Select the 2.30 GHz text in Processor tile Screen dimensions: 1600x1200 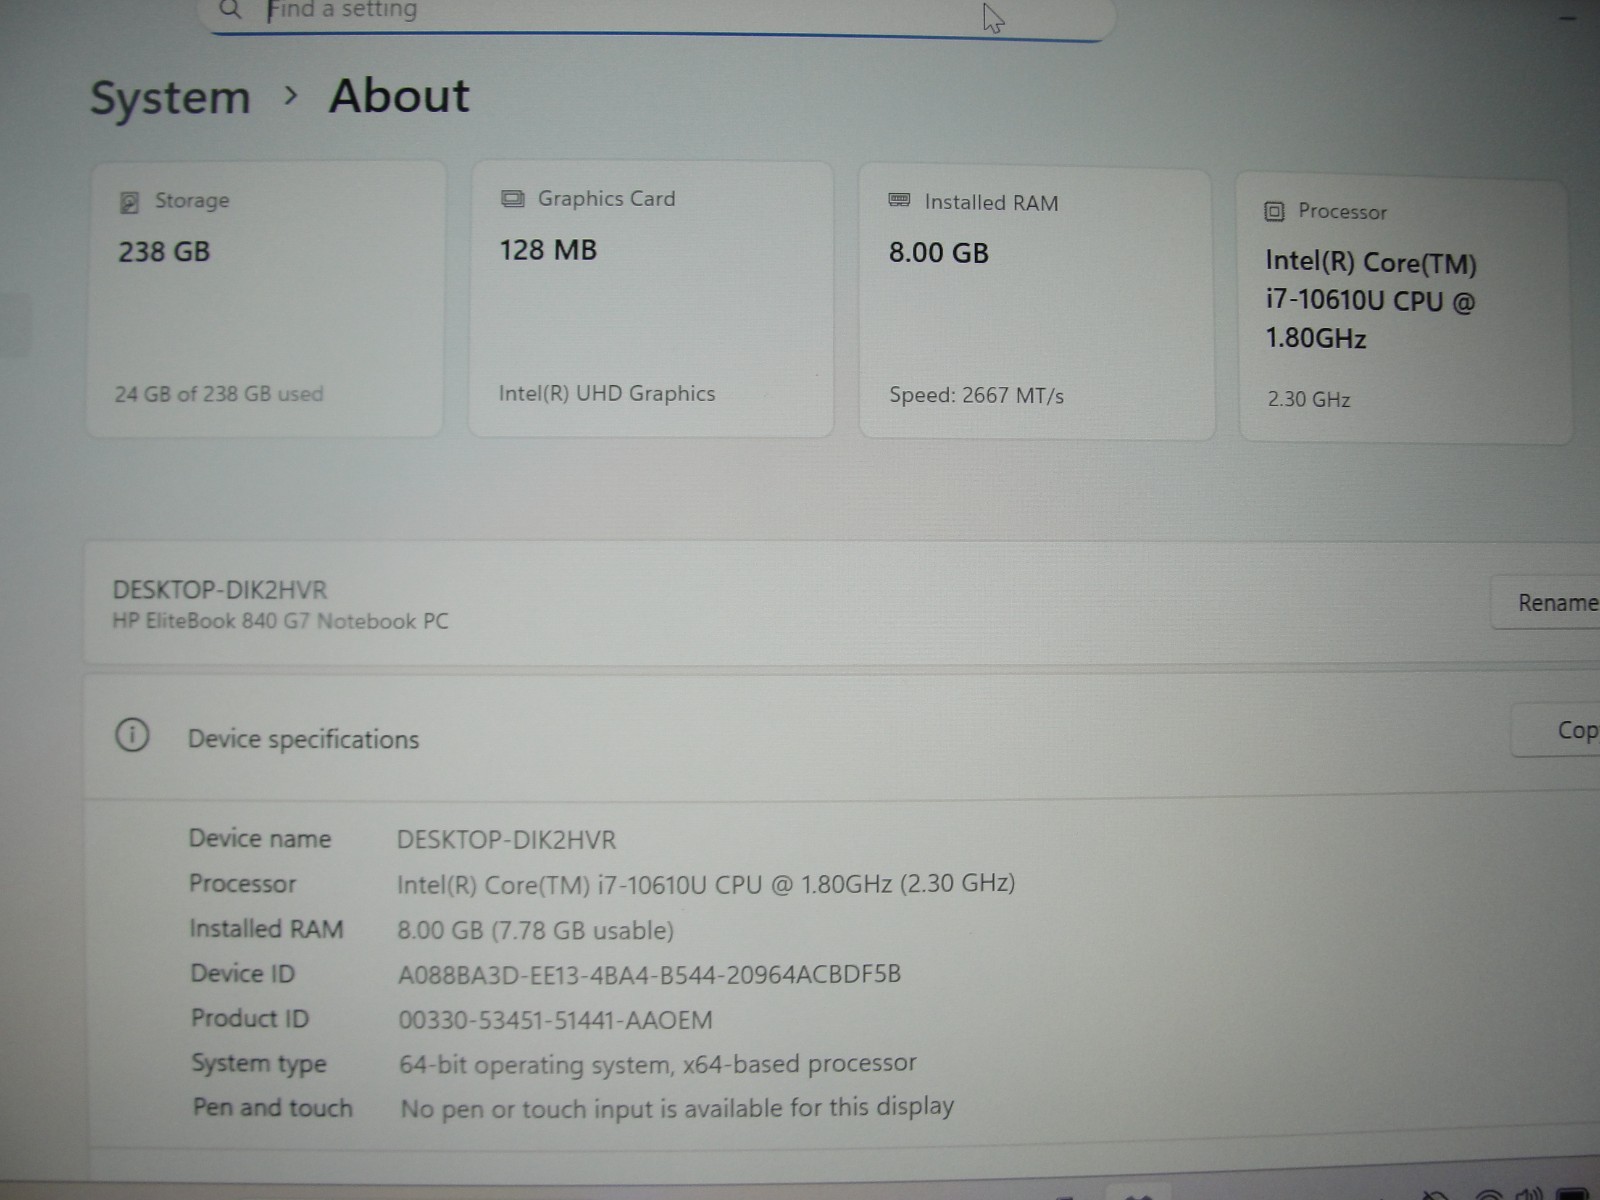click(1308, 399)
